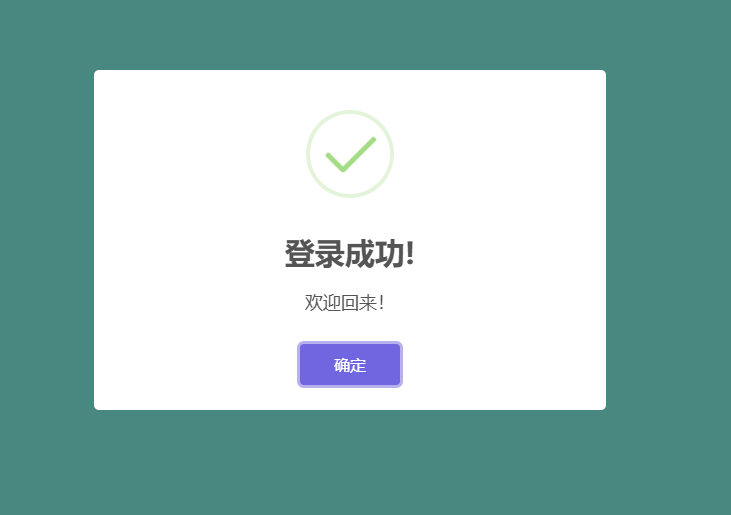Screen dimensions: 731x515
Task: Click the exclamation mark after 登录成功
Action: 410,254
